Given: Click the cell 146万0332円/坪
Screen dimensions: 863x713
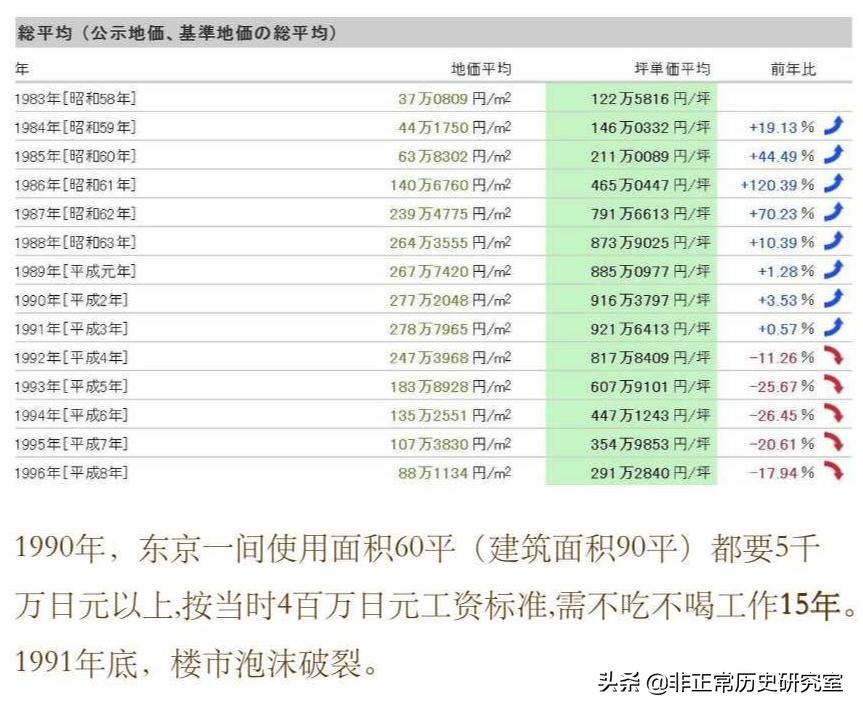Looking at the screenshot, I should (650, 127).
